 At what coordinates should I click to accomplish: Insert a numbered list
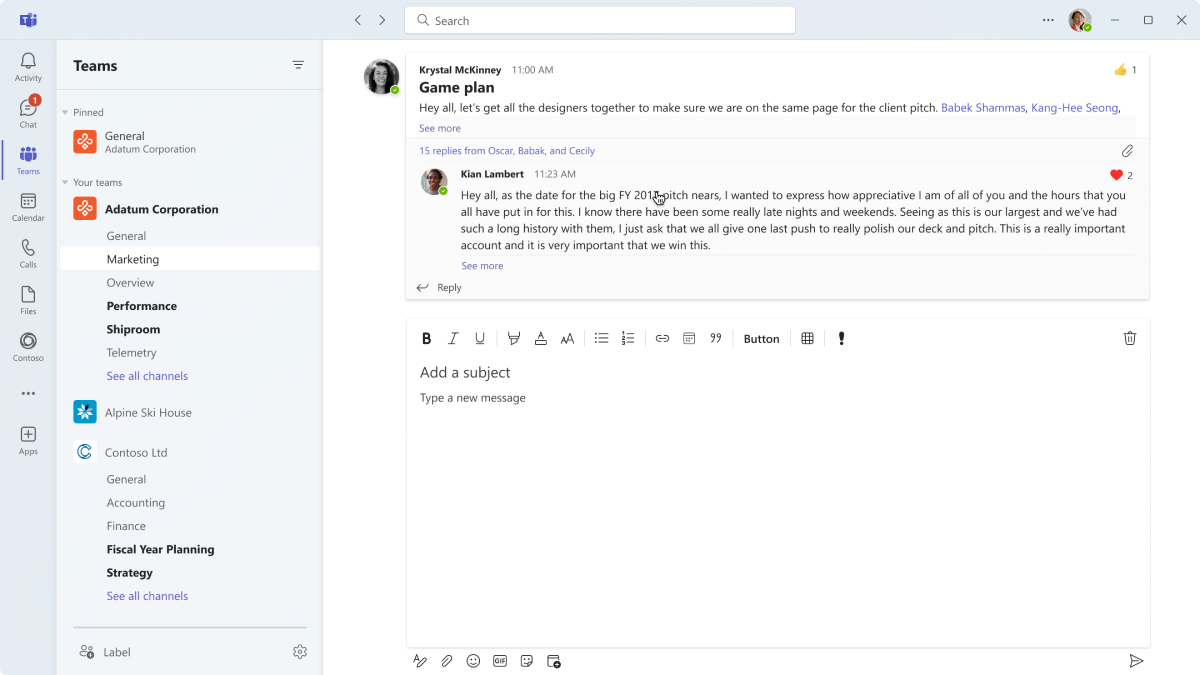tap(628, 339)
